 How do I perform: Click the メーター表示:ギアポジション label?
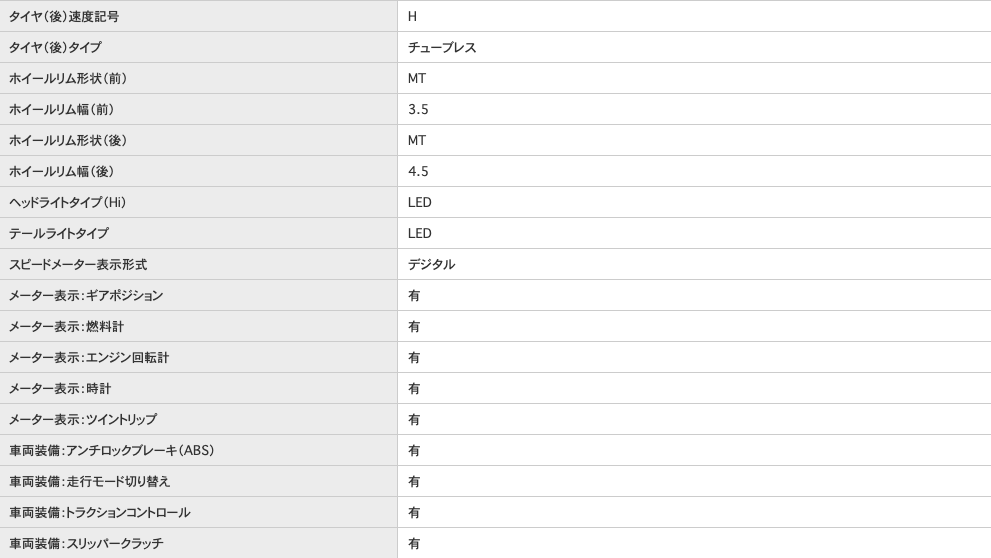(86, 296)
